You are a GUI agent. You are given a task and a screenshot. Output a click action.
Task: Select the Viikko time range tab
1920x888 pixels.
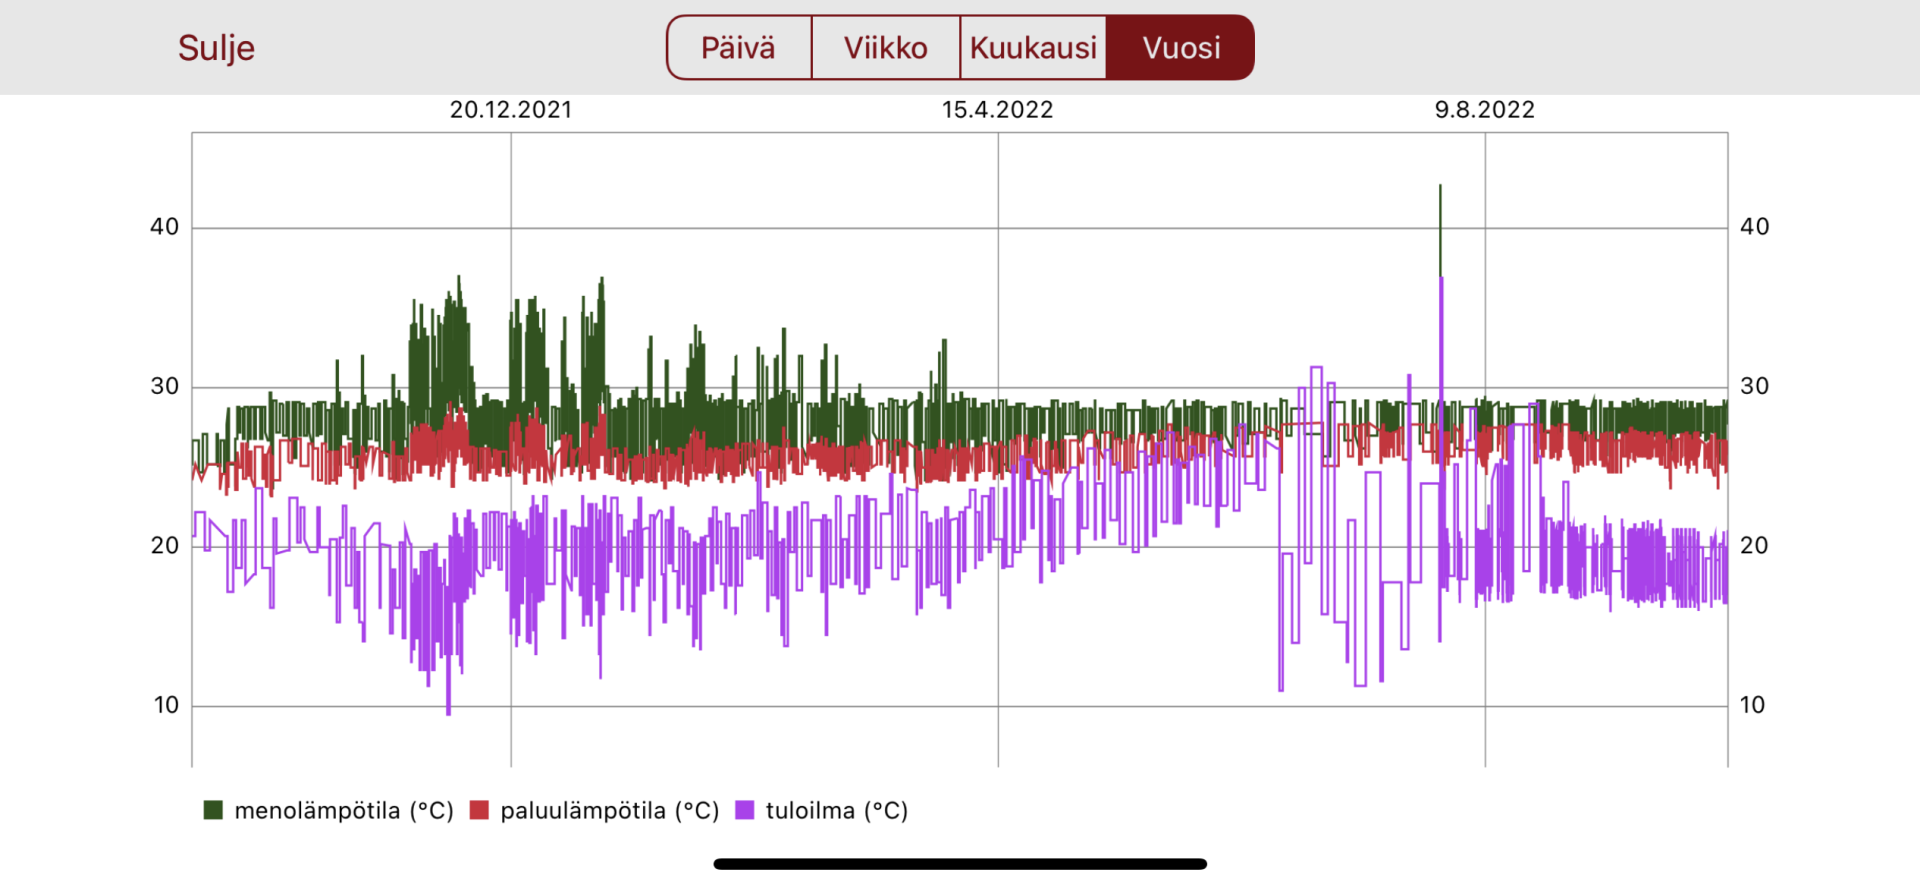[885, 48]
